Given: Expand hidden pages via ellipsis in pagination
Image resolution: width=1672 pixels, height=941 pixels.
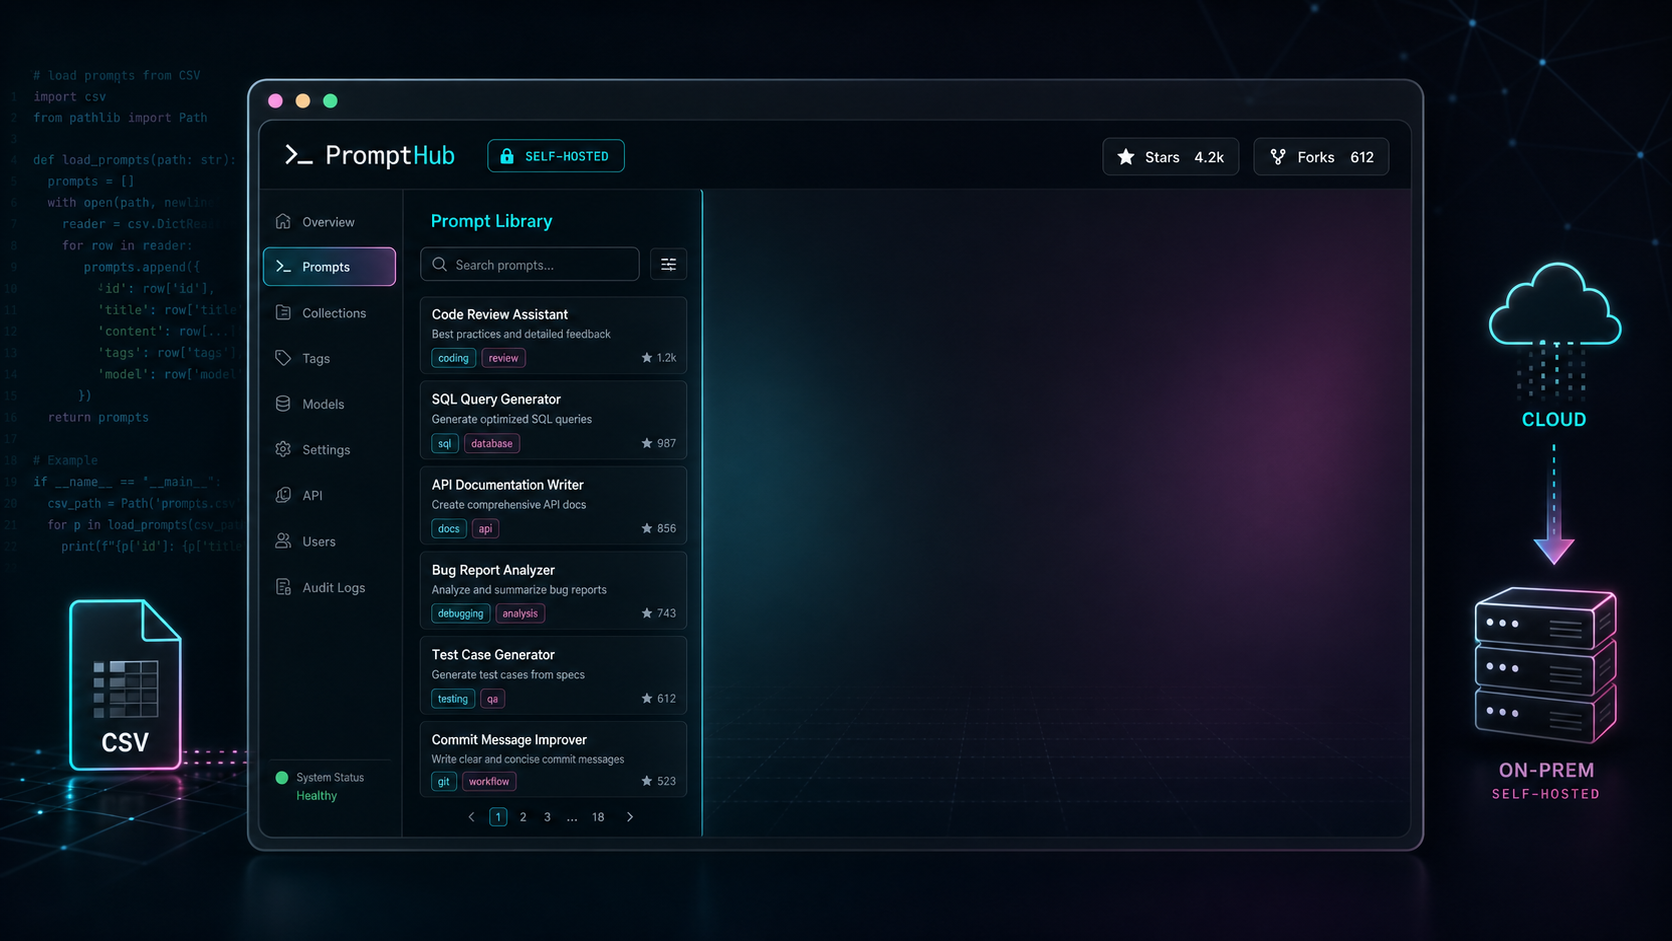Looking at the screenshot, I should [572, 817].
